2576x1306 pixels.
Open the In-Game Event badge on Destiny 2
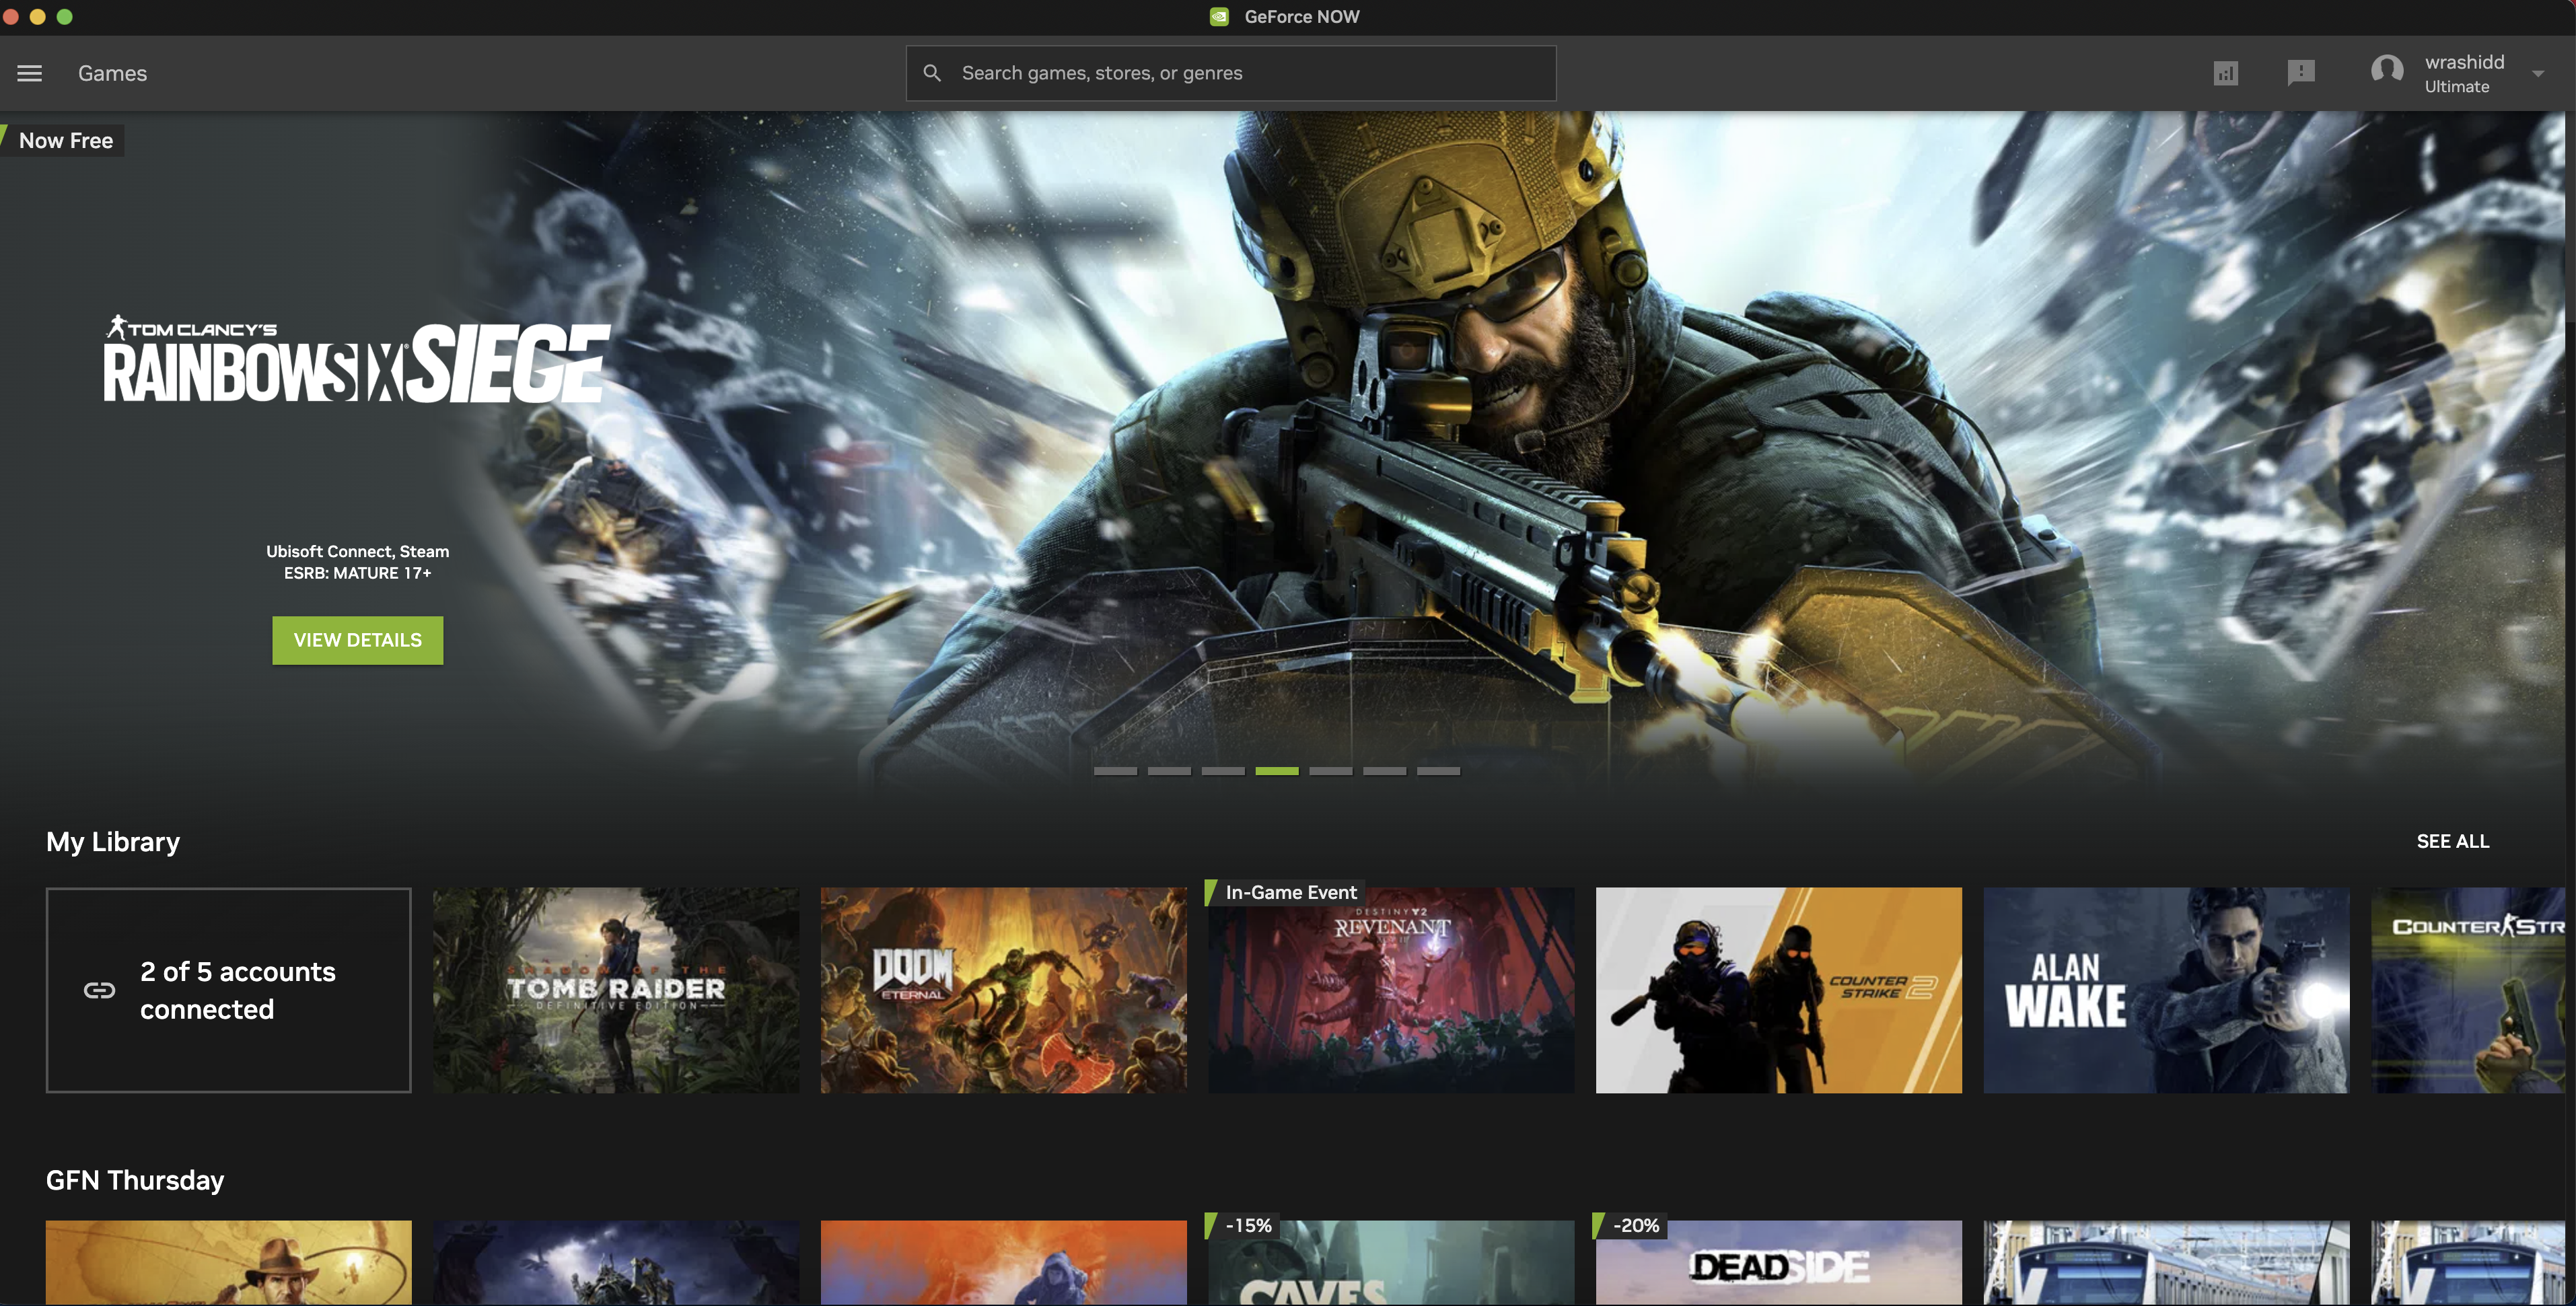1291,892
